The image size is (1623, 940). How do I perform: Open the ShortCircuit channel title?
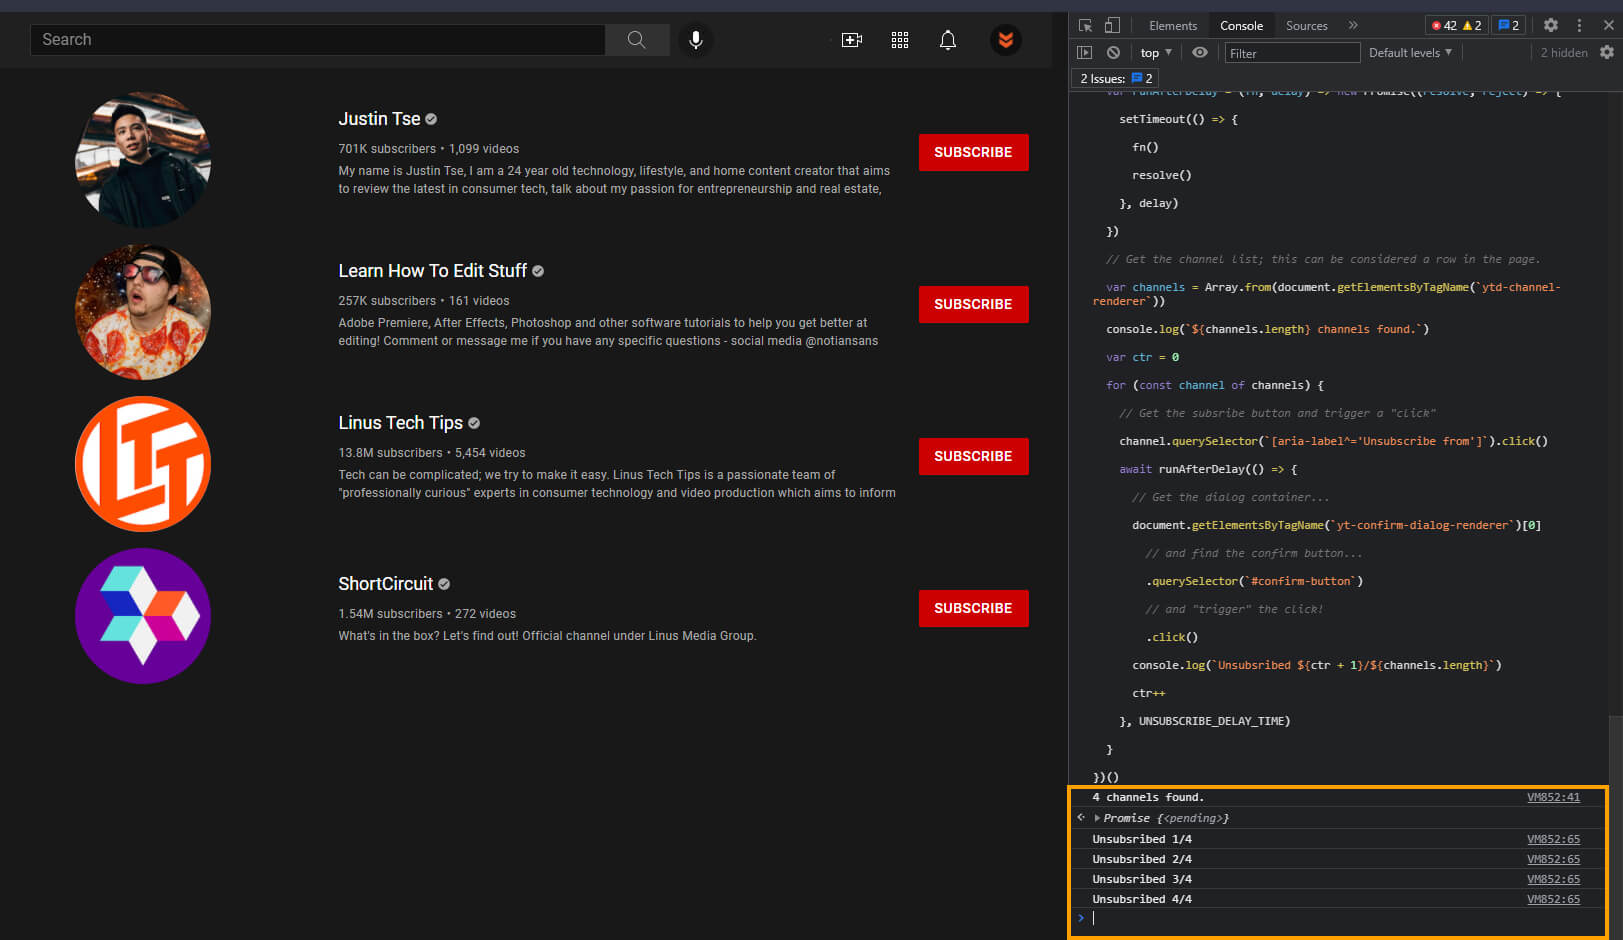pos(385,584)
